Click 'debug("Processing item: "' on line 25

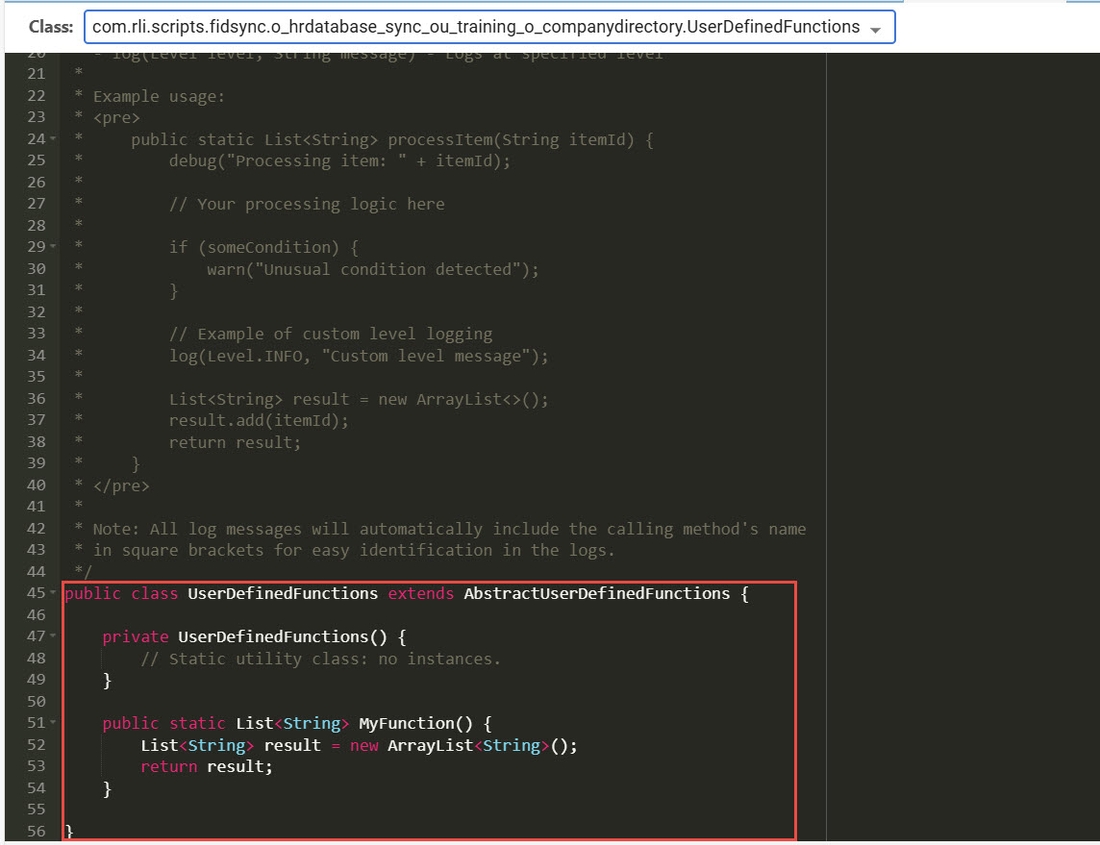coord(288,161)
